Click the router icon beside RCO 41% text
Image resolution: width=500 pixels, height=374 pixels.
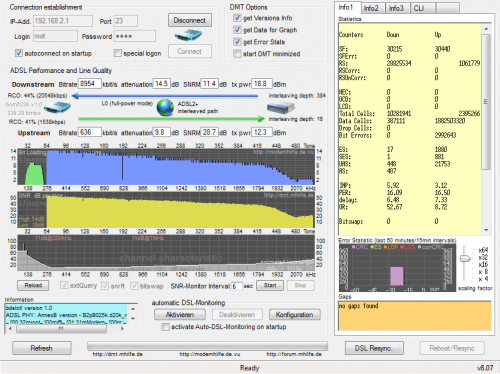coord(57,108)
